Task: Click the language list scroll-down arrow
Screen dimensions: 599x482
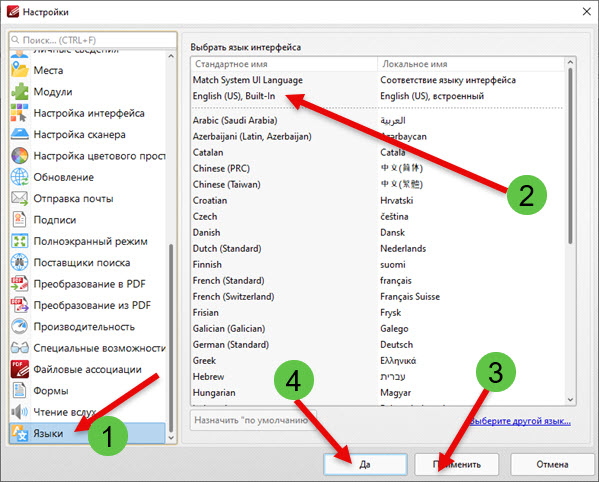Action: [x=570, y=400]
